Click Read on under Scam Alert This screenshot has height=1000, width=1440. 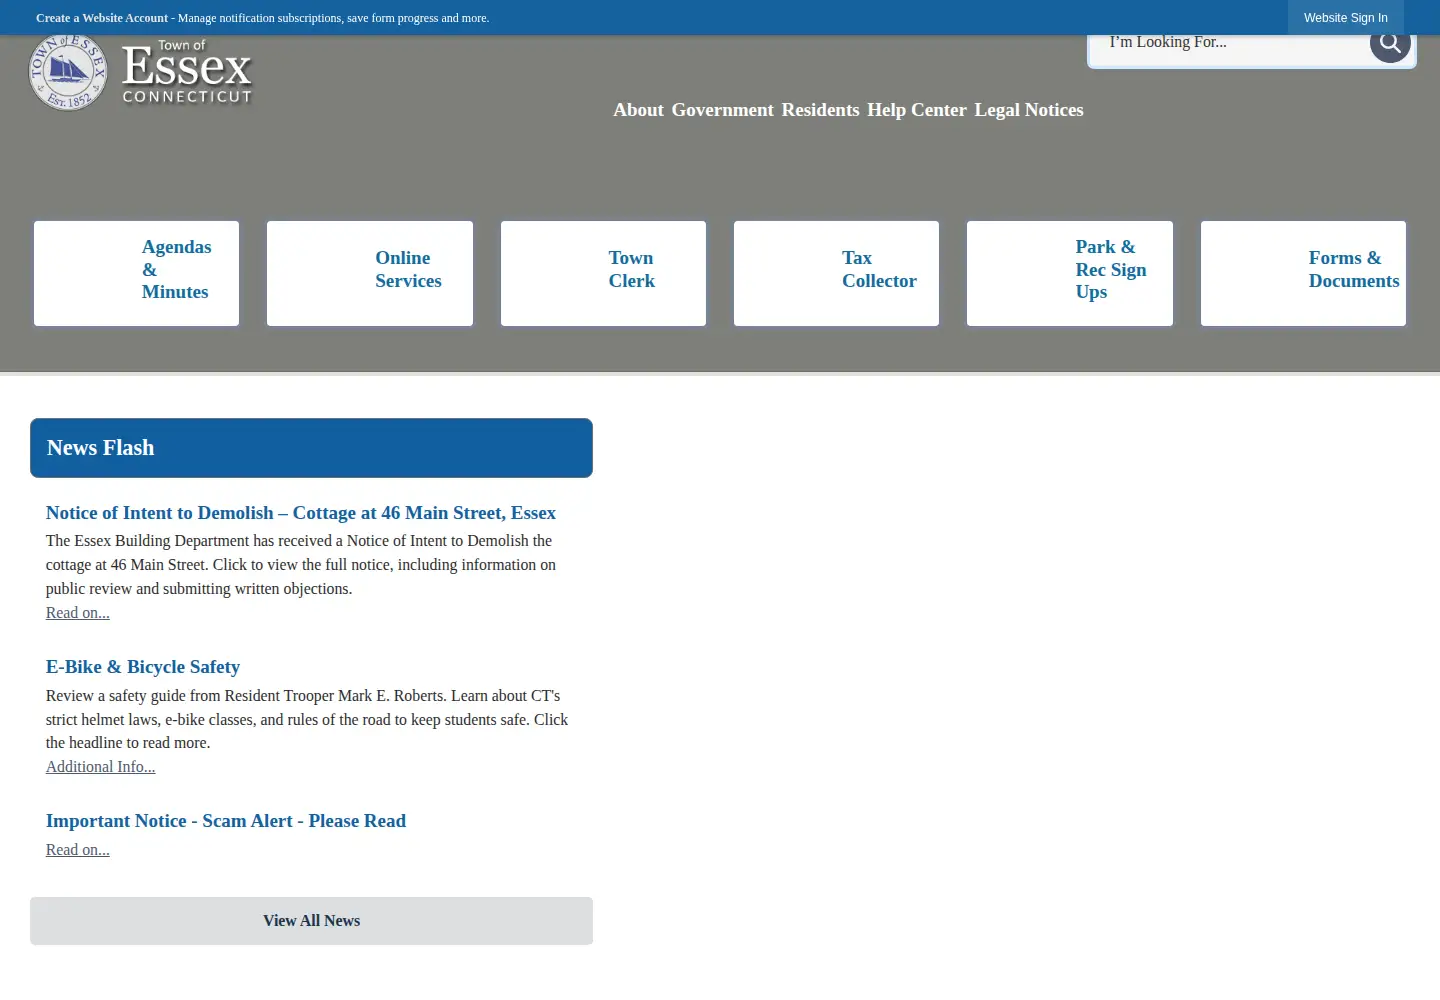coord(78,850)
